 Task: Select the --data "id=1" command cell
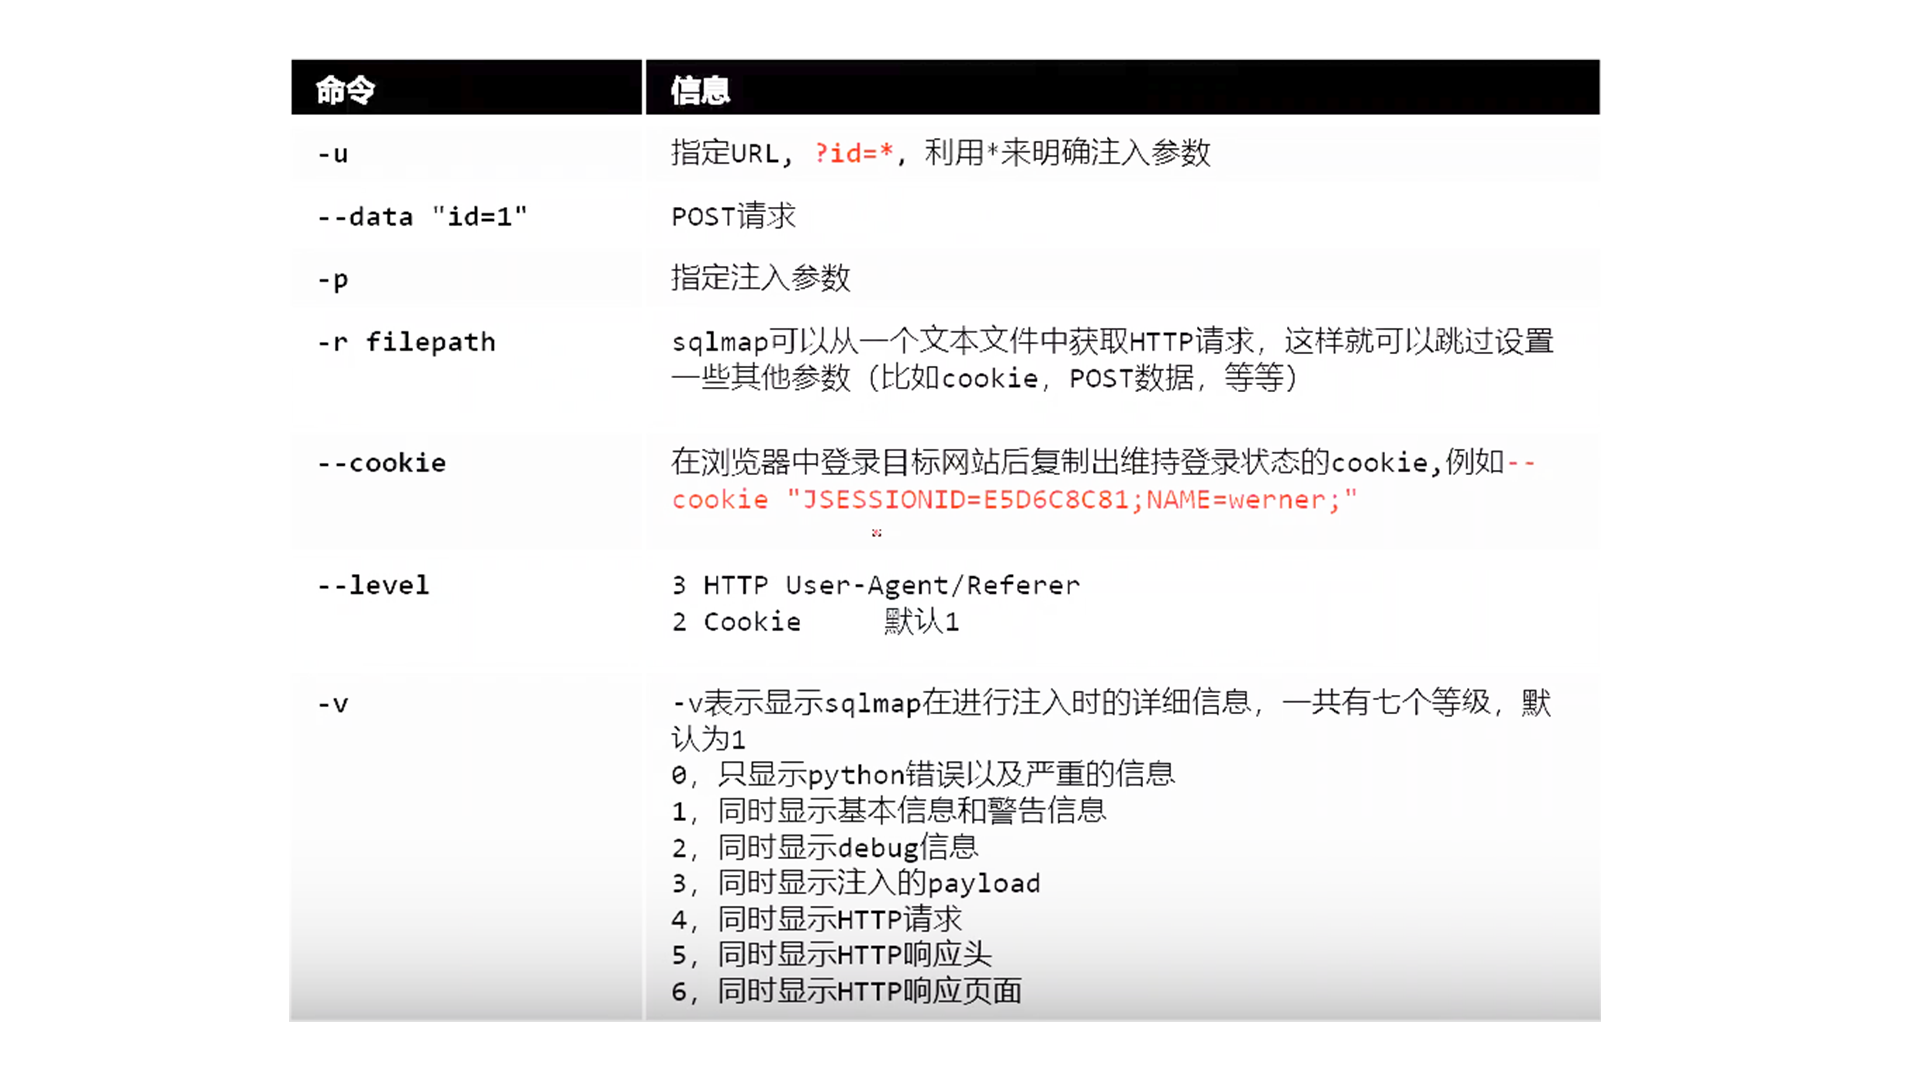466,216
